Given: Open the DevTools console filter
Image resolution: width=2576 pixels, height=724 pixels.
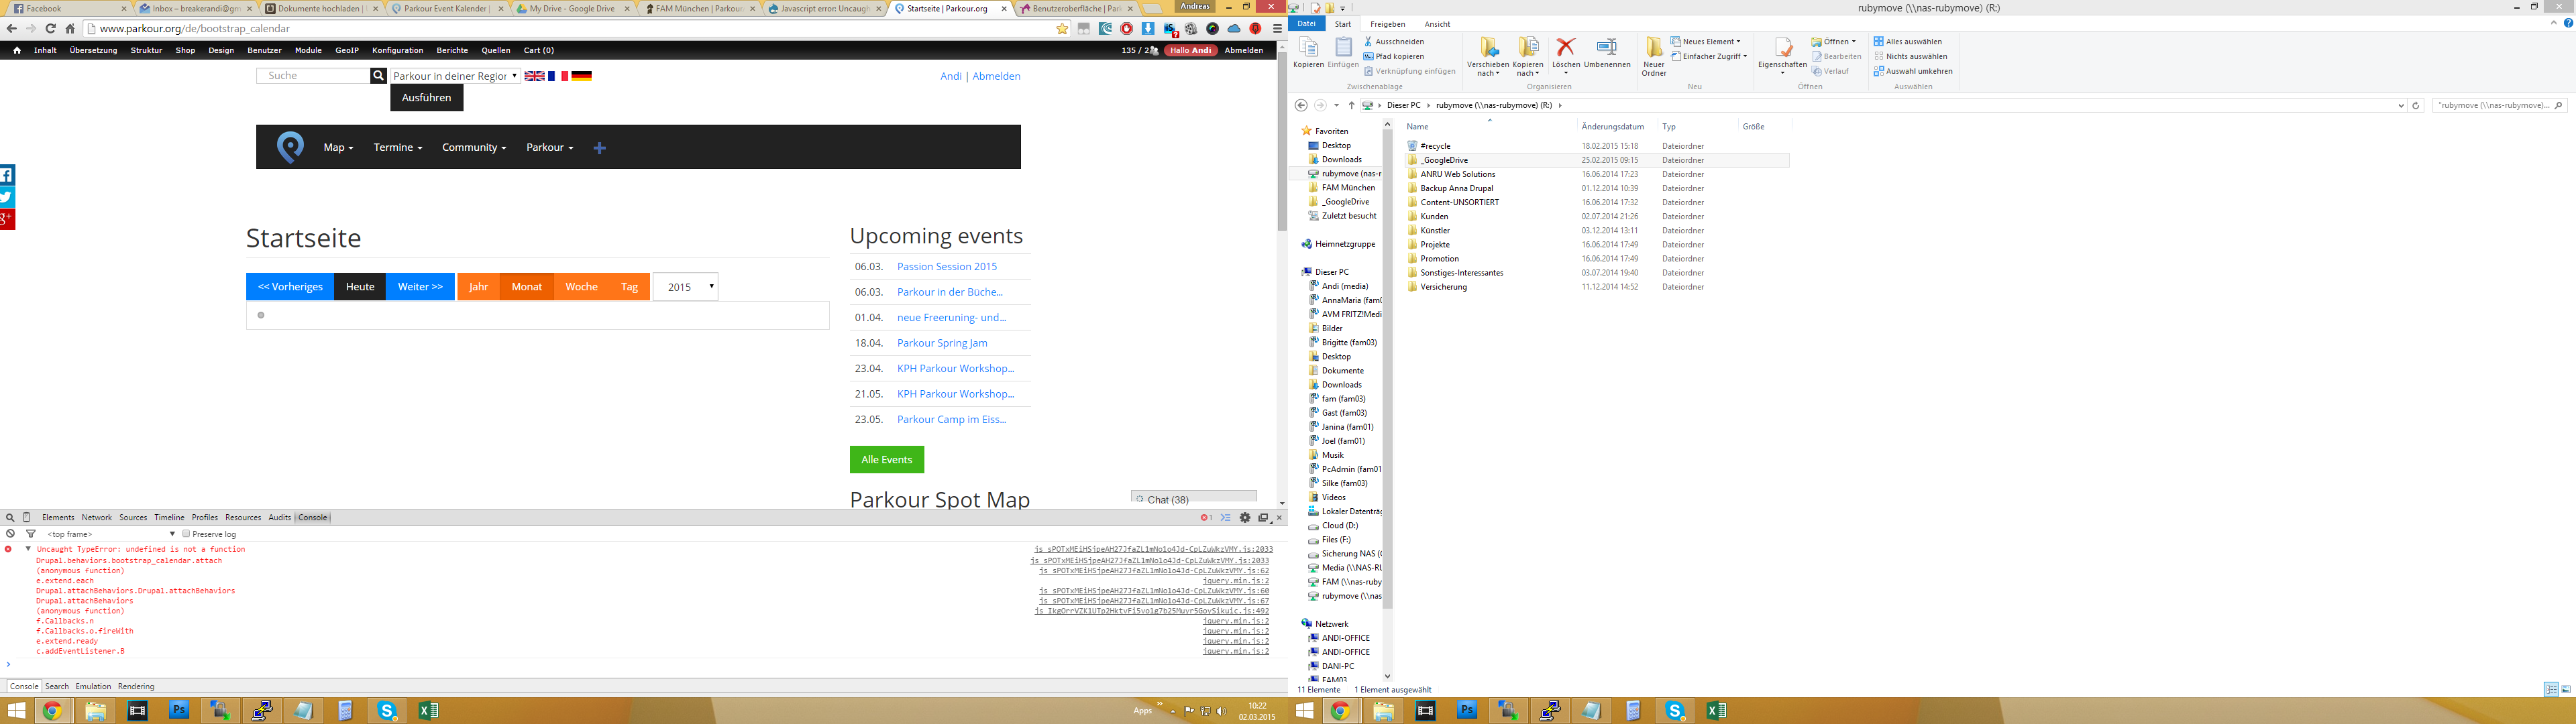Looking at the screenshot, I should click(x=31, y=534).
